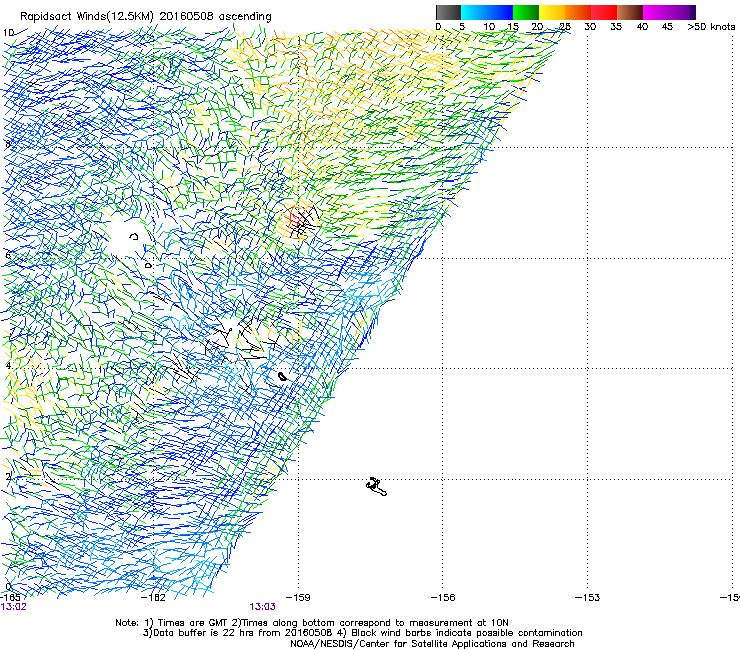Click the title 'Rapidscat Winds(12.5KM) 20160508 ascending'
Image resolution: width=740 pixels, height=650 pixels.
[x=146, y=17]
